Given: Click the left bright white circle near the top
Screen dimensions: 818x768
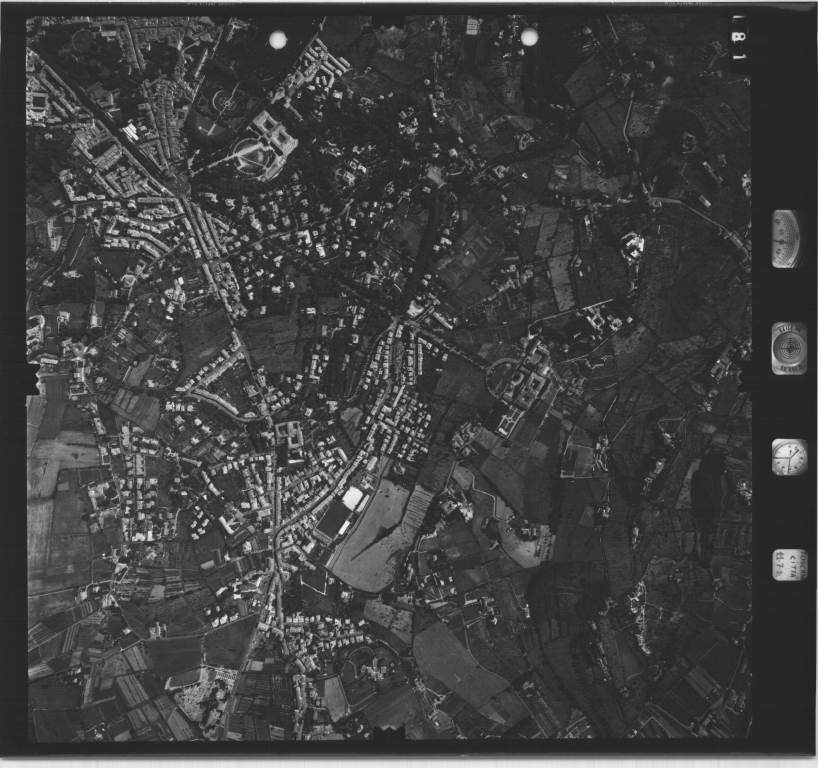Looking at the screenshot, I should pyautogui.click(x=278, y=39).
